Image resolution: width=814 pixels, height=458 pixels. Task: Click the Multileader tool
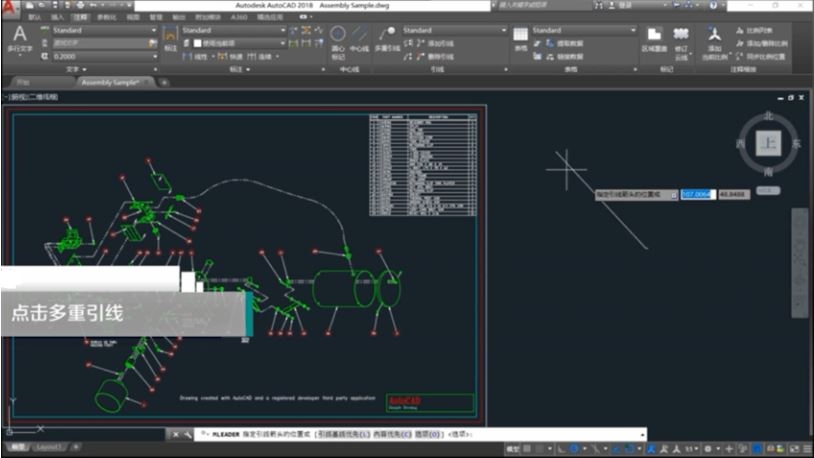click(x=387, y=39)
